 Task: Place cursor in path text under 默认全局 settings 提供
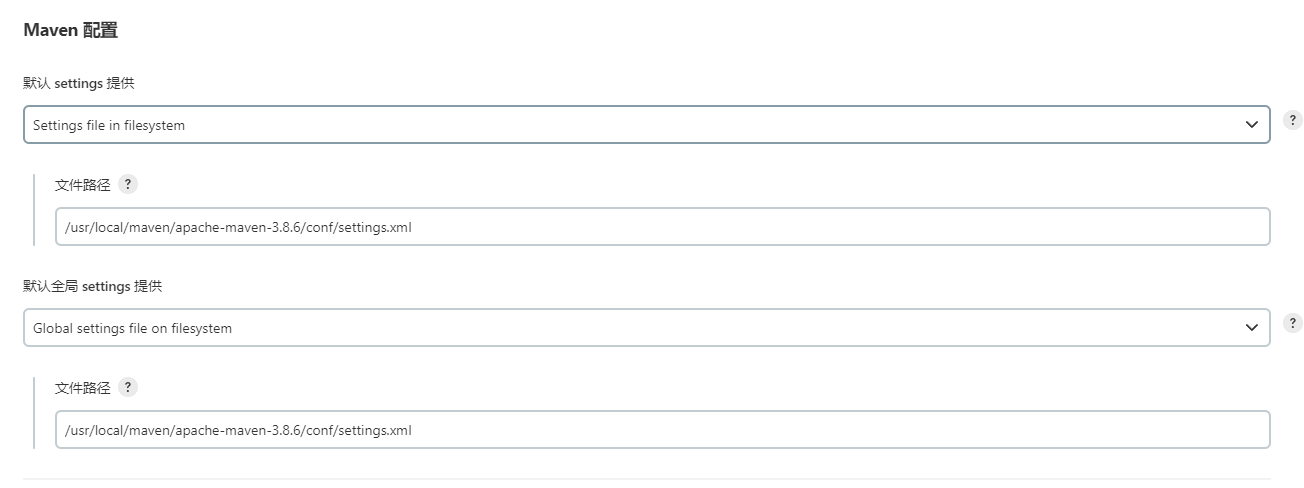238,430
